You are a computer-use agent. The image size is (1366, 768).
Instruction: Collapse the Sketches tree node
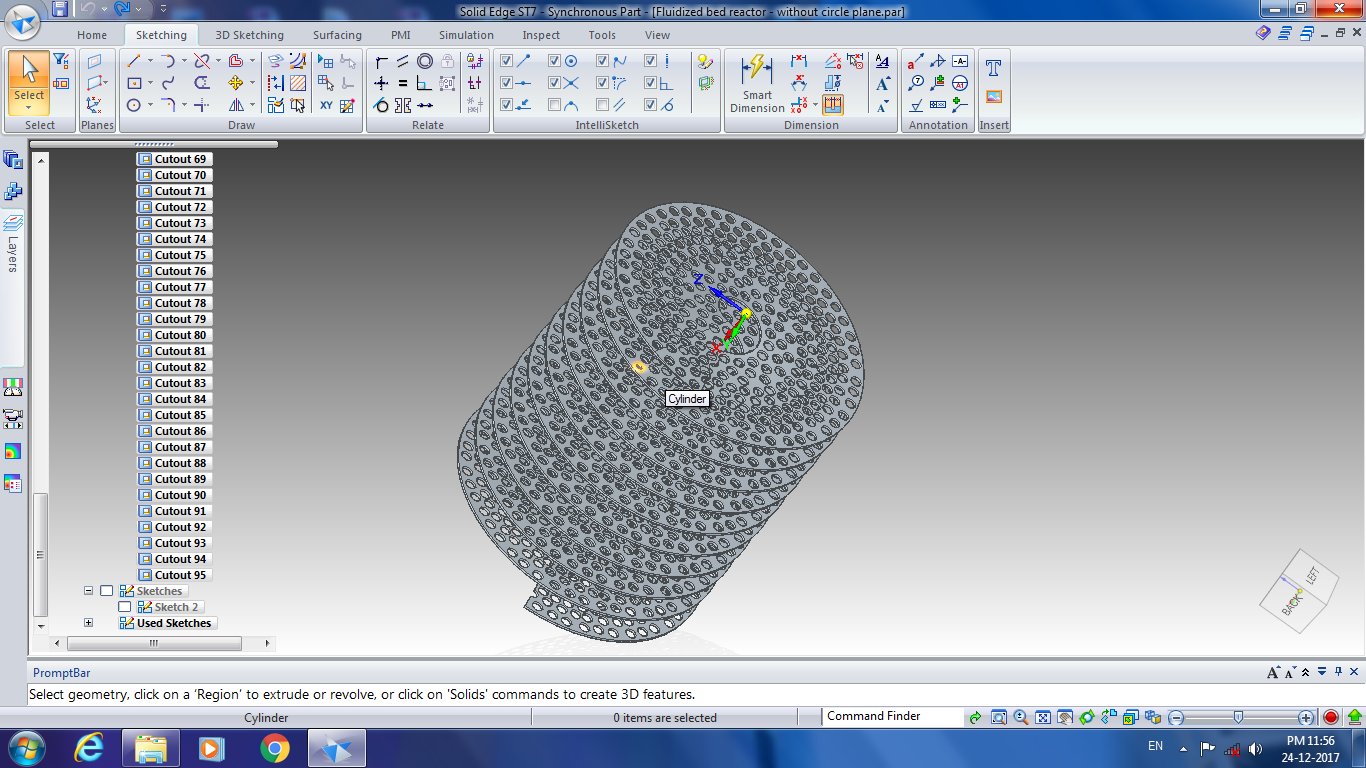click(88, 591)
